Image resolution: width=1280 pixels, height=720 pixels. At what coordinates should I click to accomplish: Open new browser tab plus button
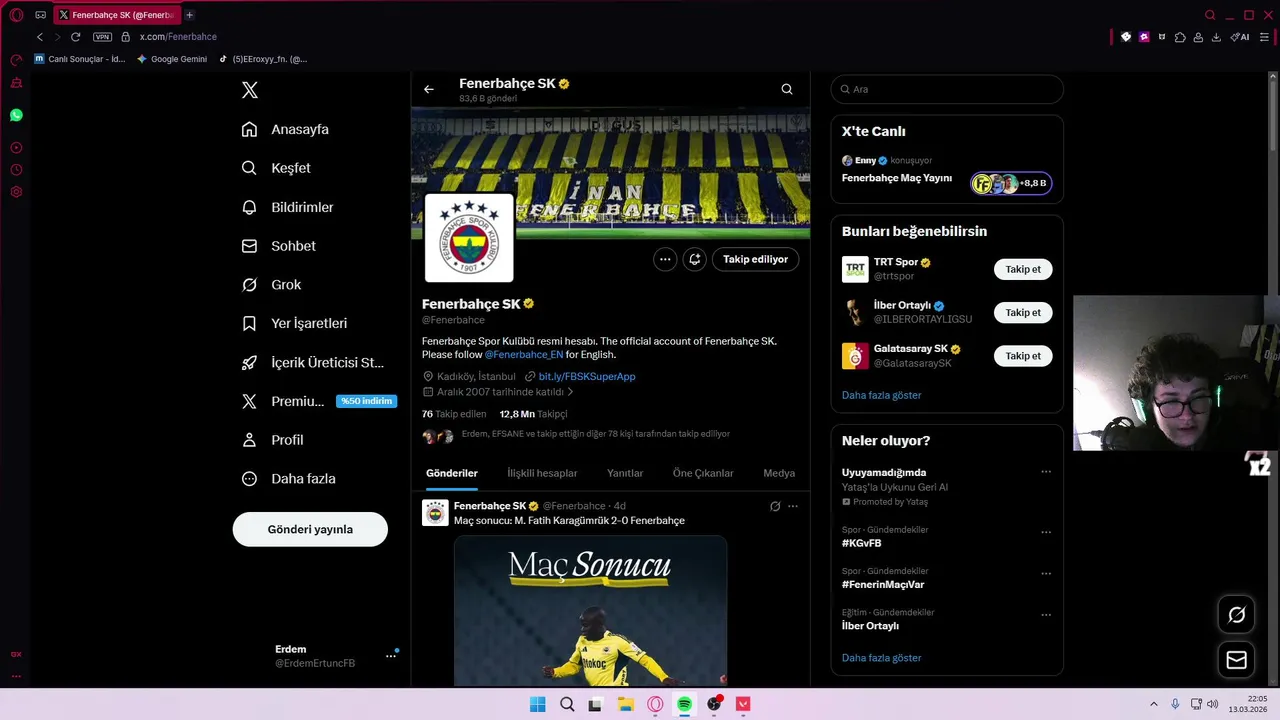point(189,15)
